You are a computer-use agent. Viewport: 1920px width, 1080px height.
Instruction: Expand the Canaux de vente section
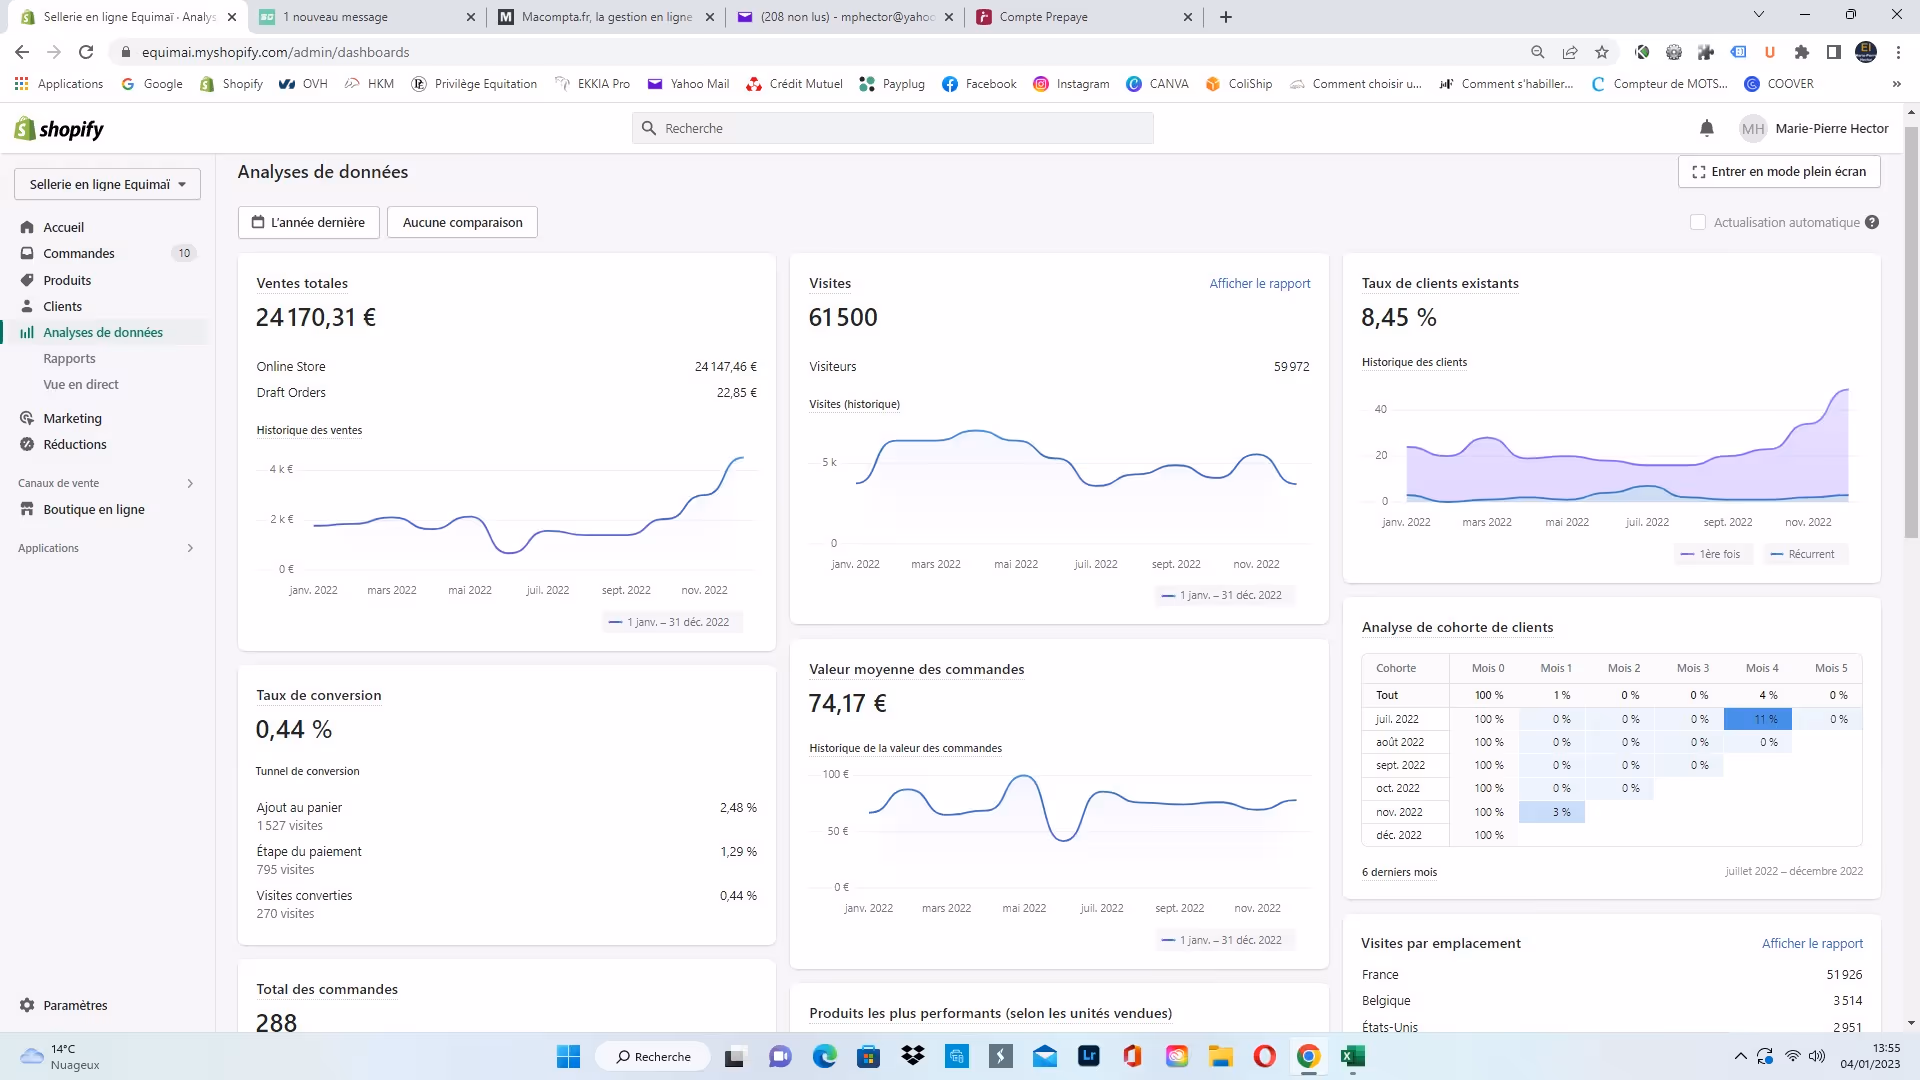coord(190,483)
